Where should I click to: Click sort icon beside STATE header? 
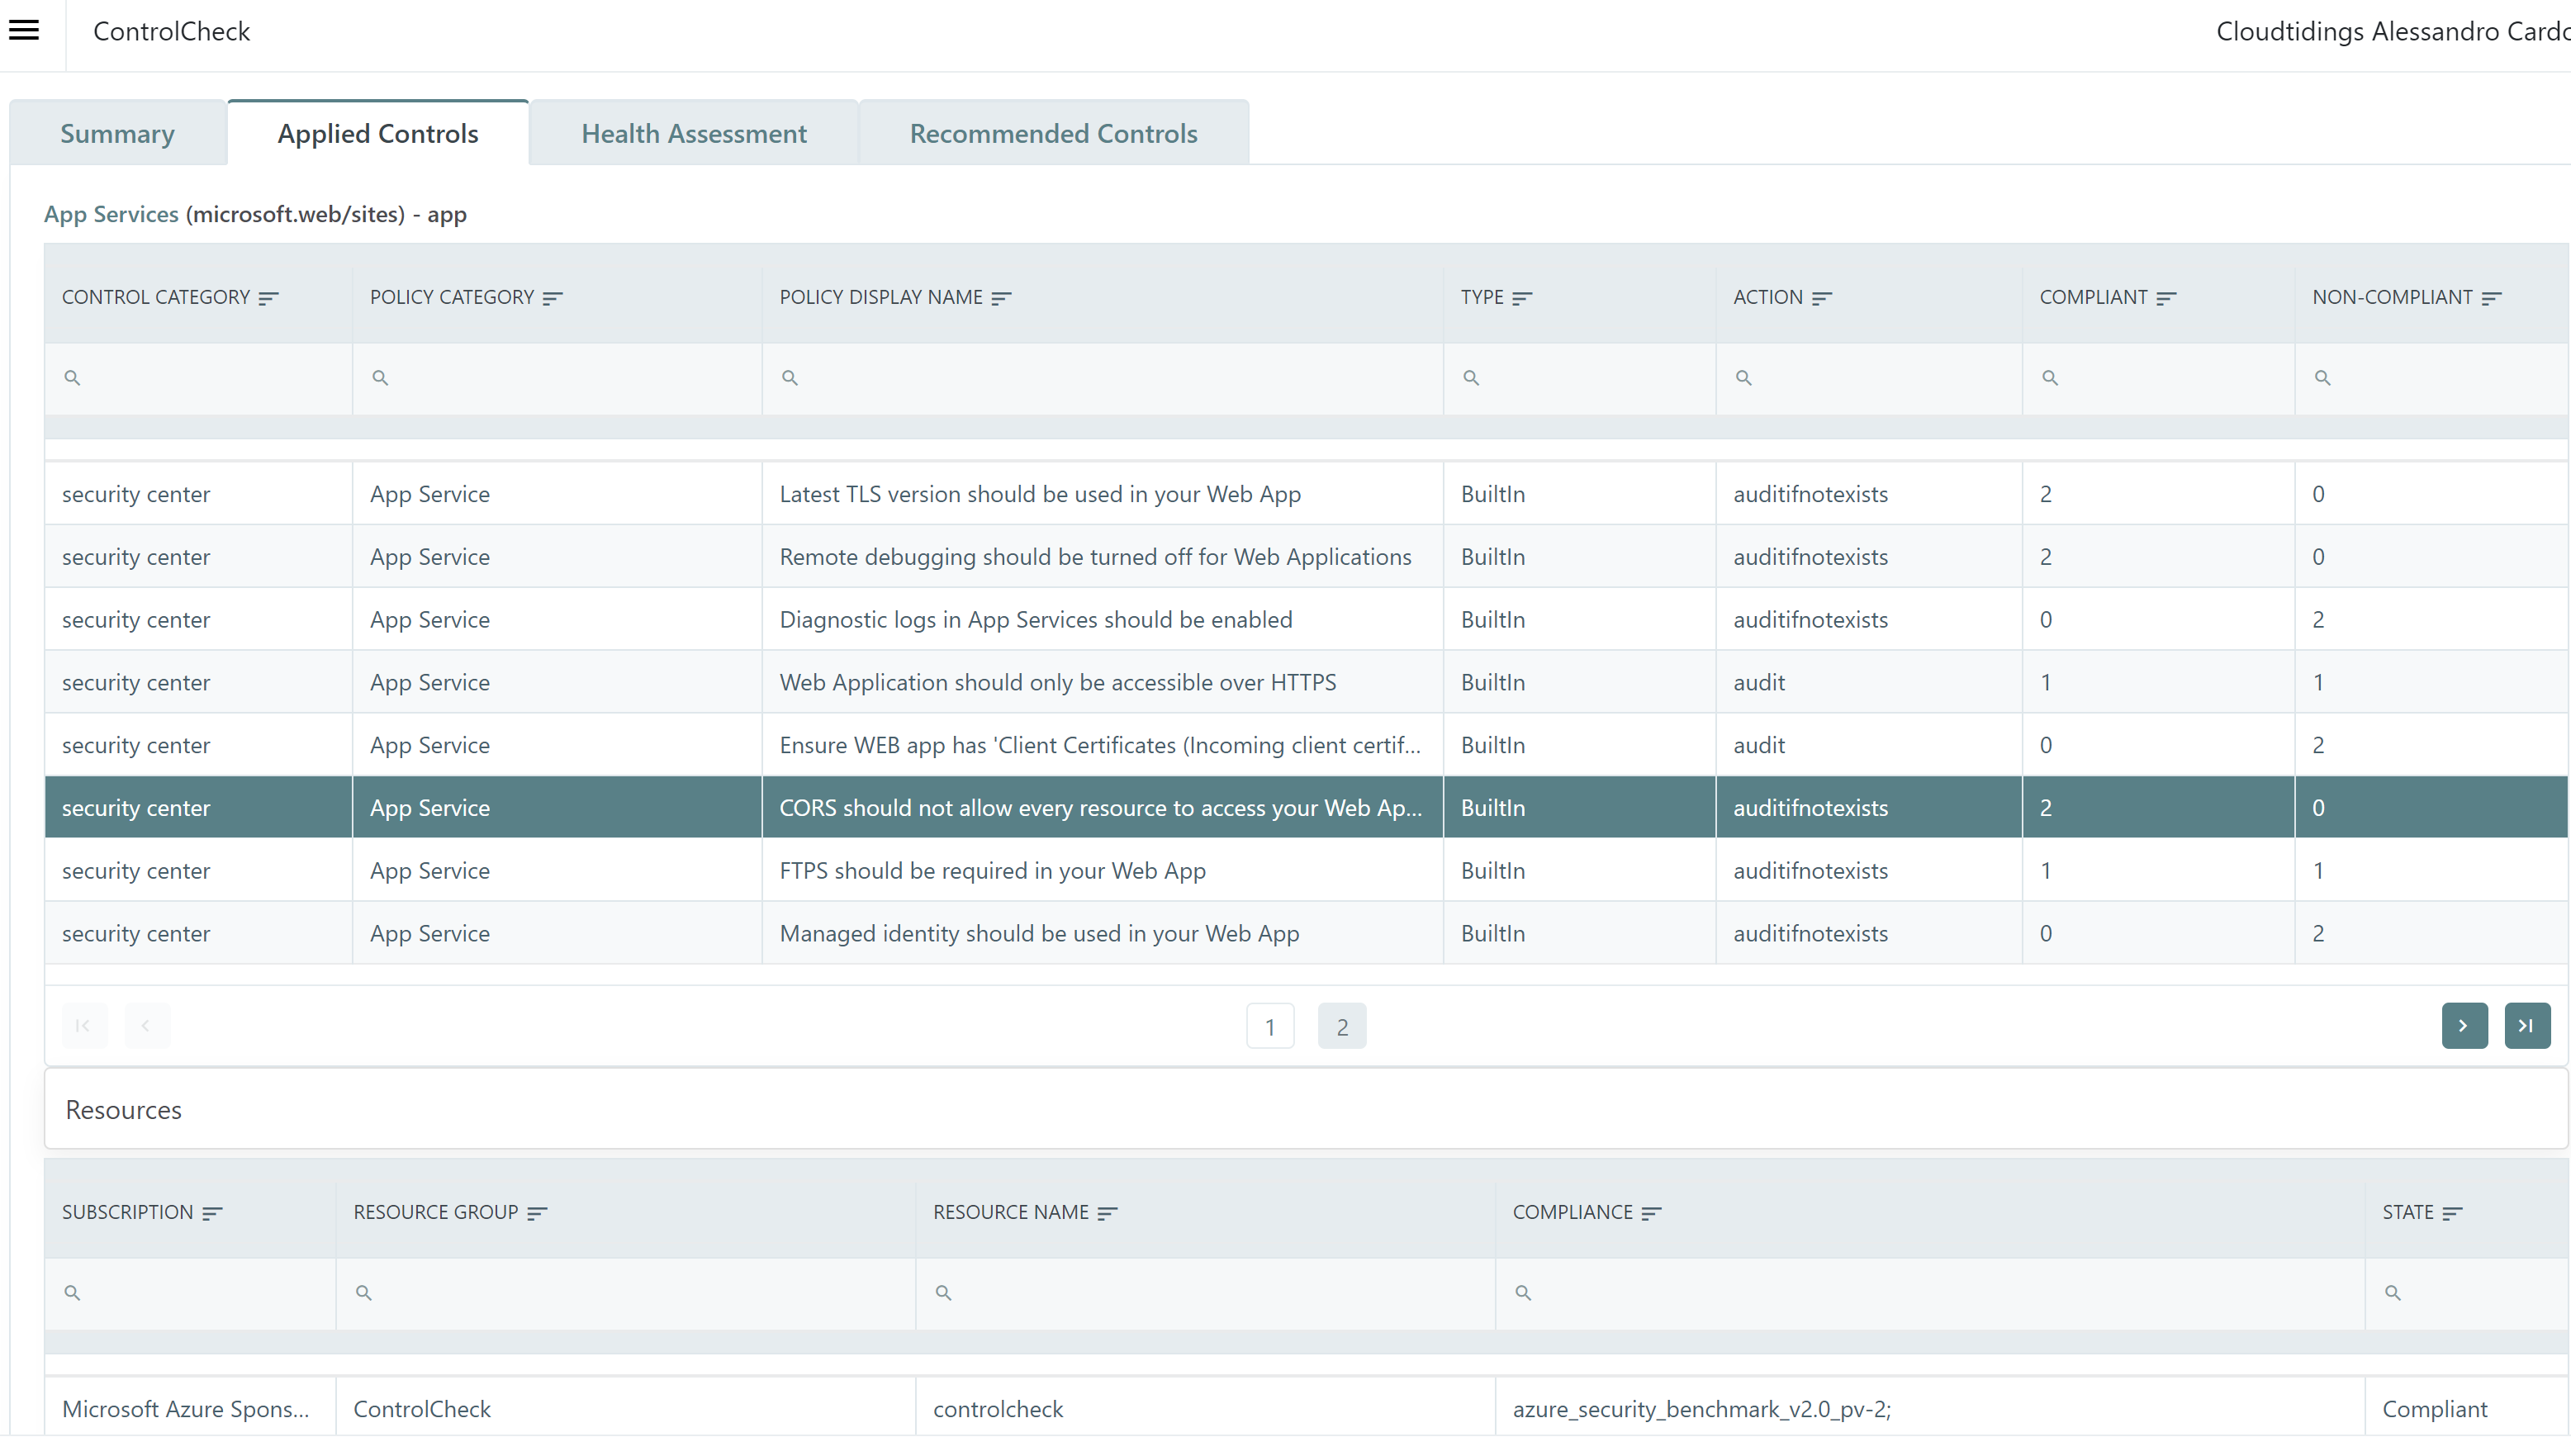[2452, 1213]
